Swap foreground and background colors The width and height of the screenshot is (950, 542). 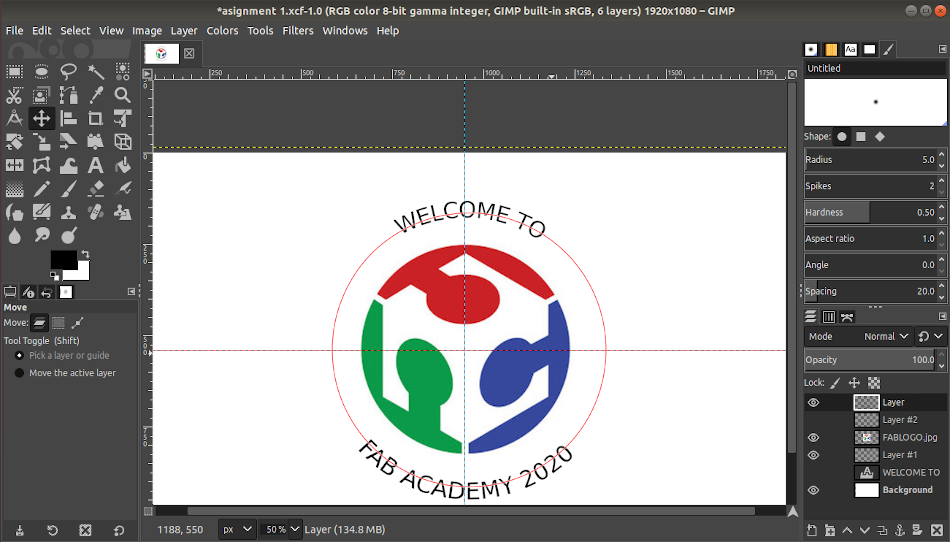point(85,254)
